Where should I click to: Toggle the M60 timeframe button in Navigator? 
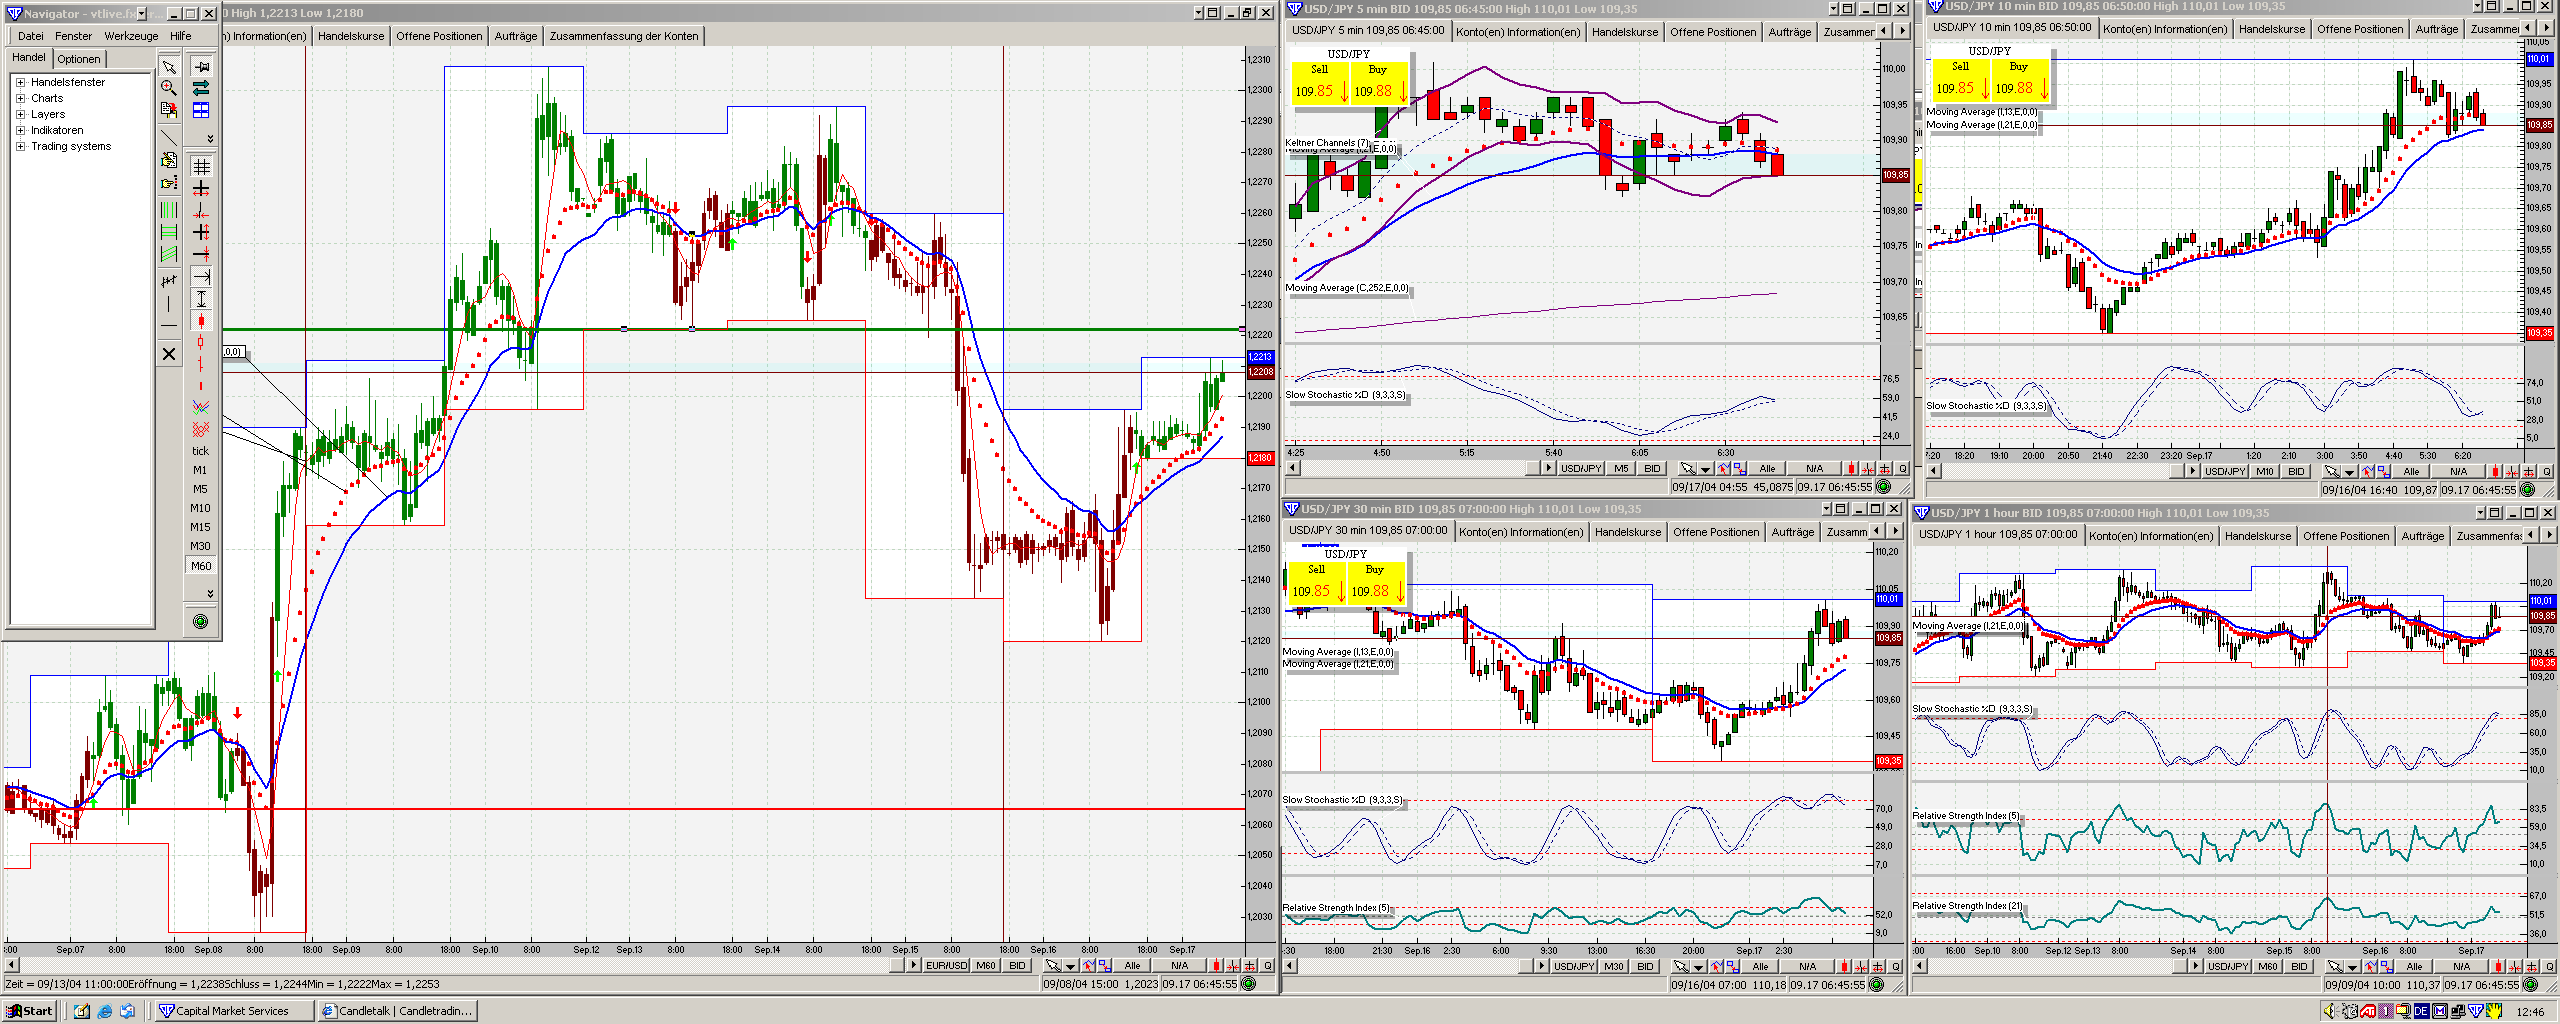[200, 566]
